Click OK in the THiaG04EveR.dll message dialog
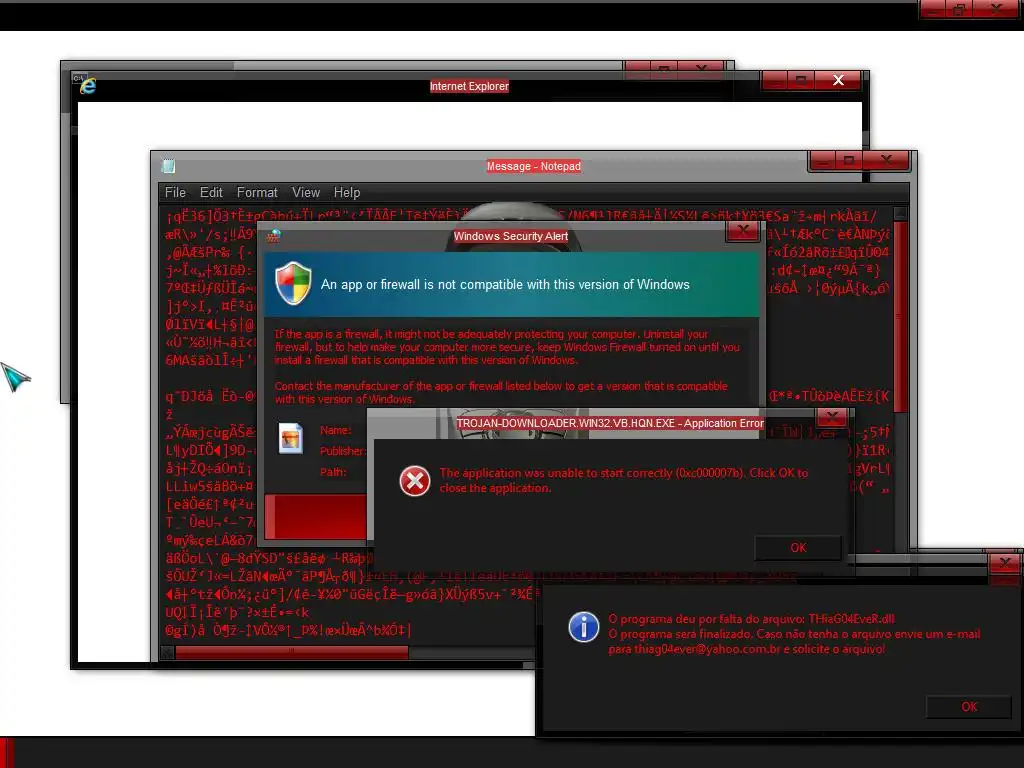 coord(969,707)
